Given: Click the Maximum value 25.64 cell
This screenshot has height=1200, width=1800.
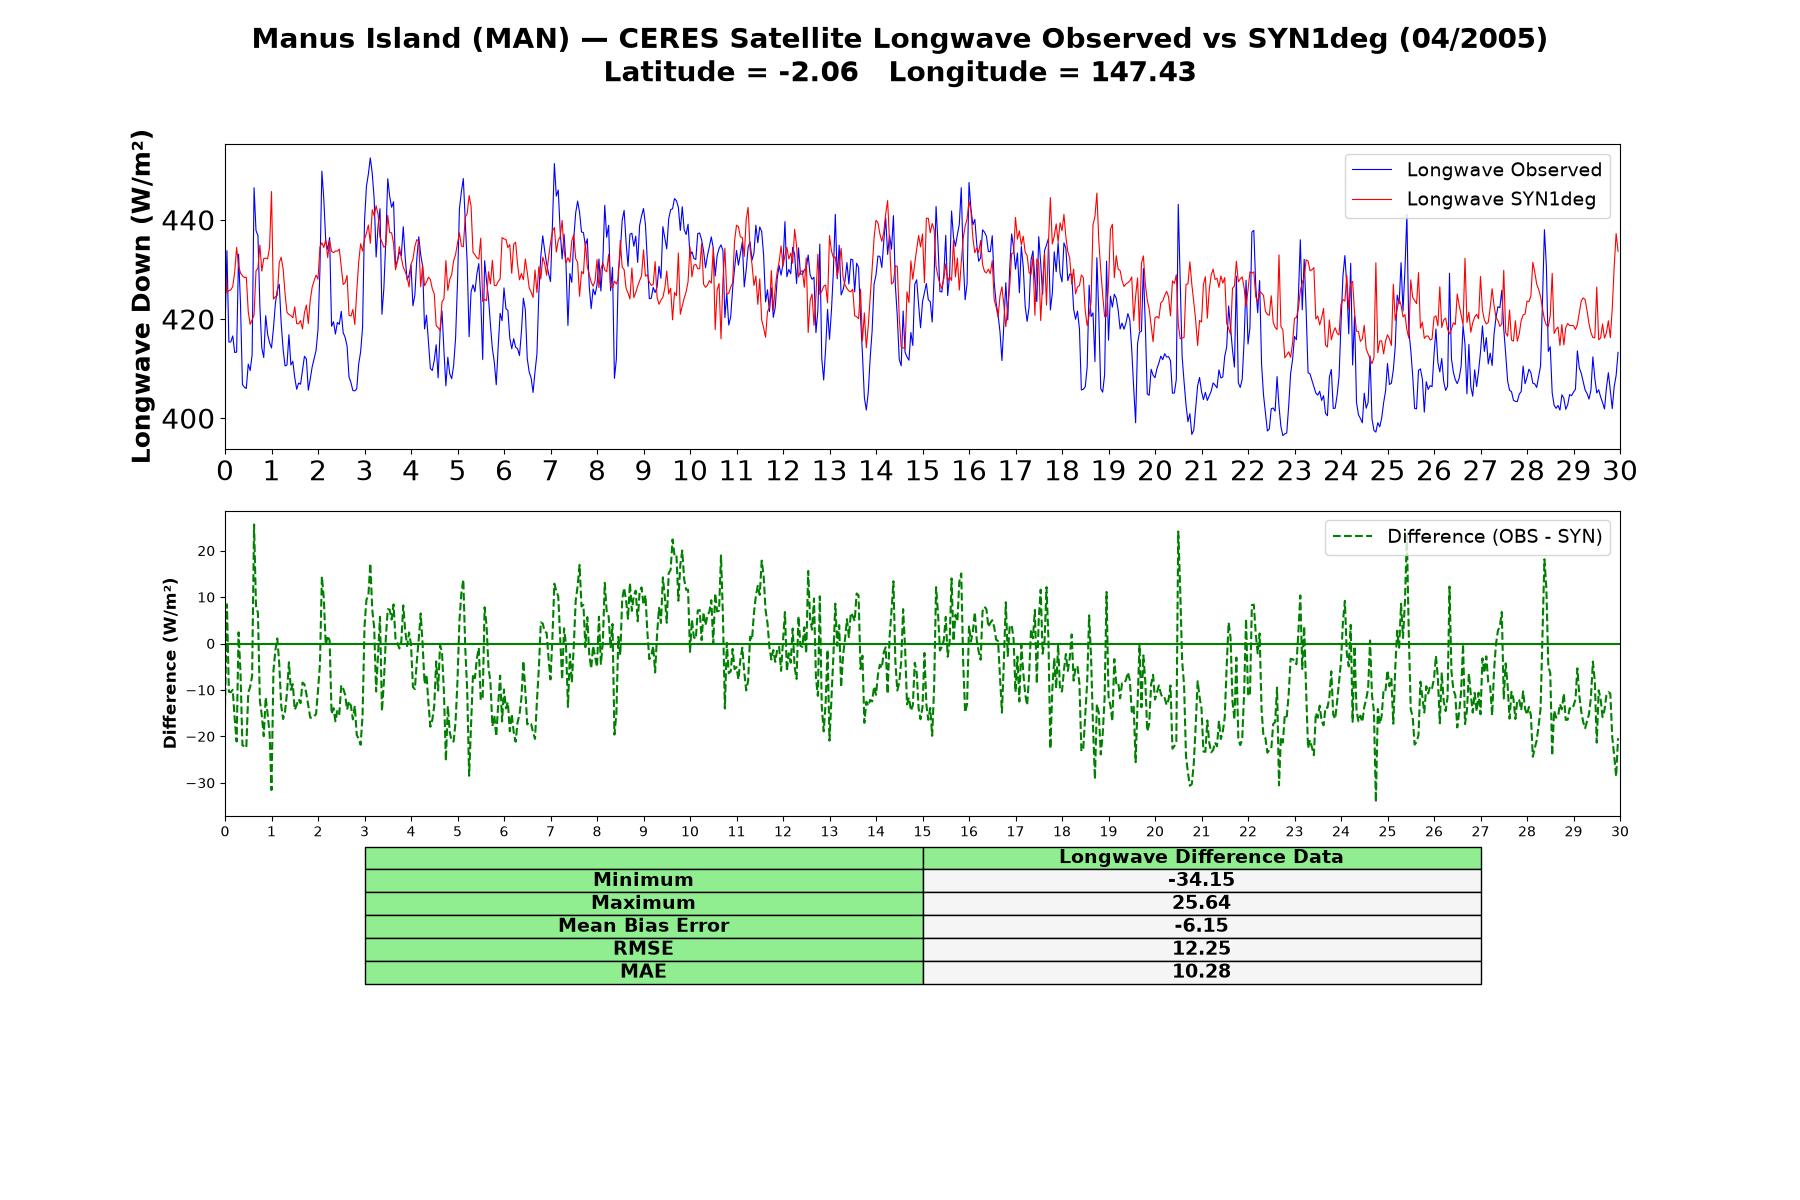Looking at the screenshot, I should (x=1201, y=903).
